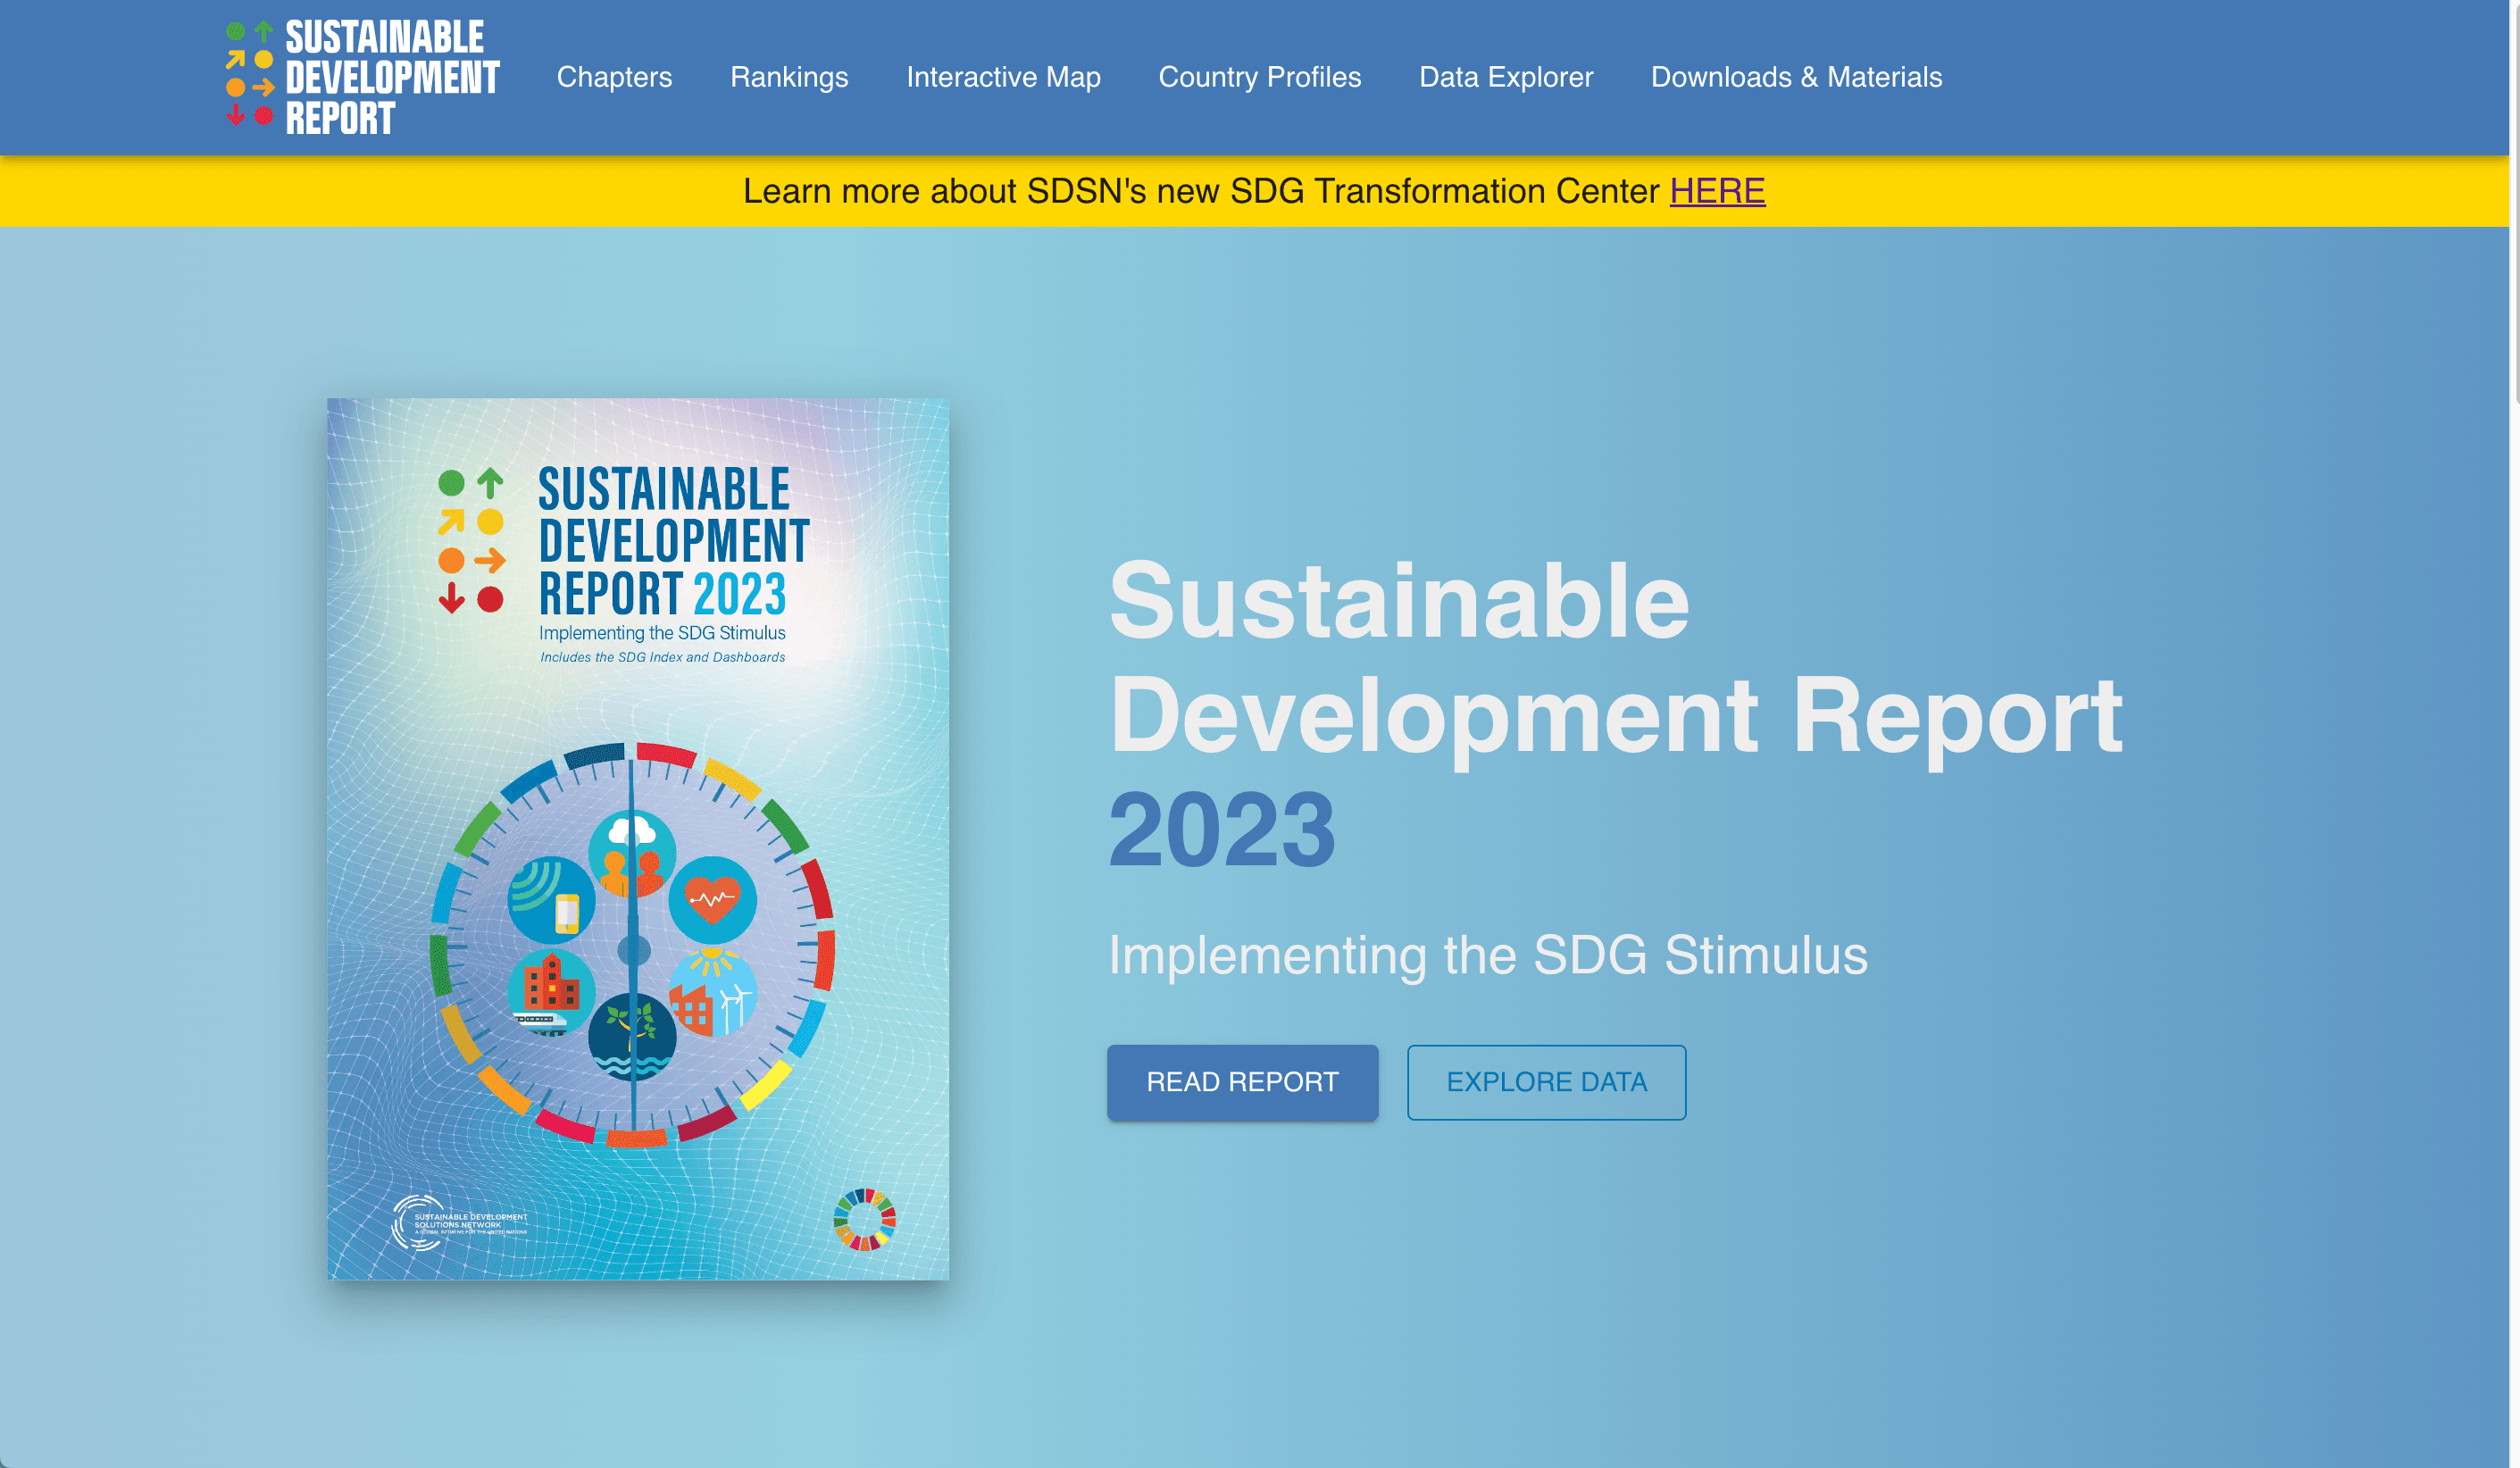The width and height of the screenshot is (2520, 1468).
Task: Follow the HERE link in the yellow banner
Action: point(1717,191)
